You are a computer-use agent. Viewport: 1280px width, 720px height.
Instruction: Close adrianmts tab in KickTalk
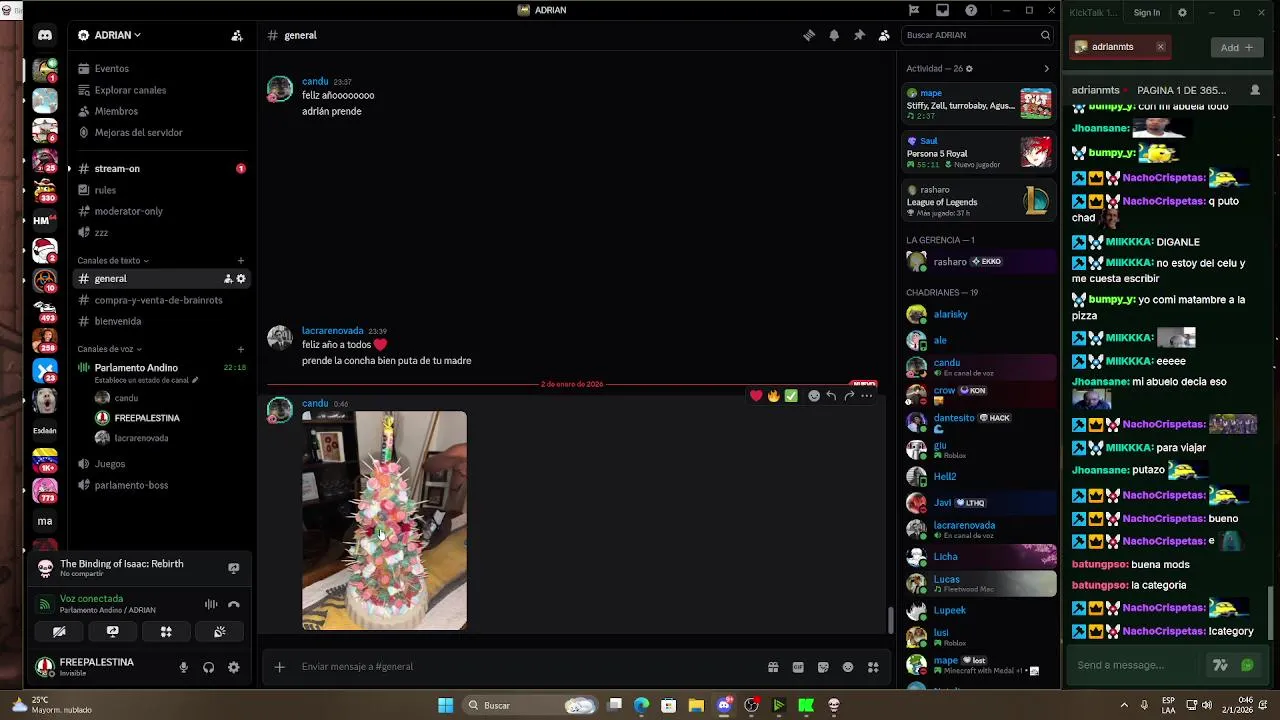point(1160,47)
